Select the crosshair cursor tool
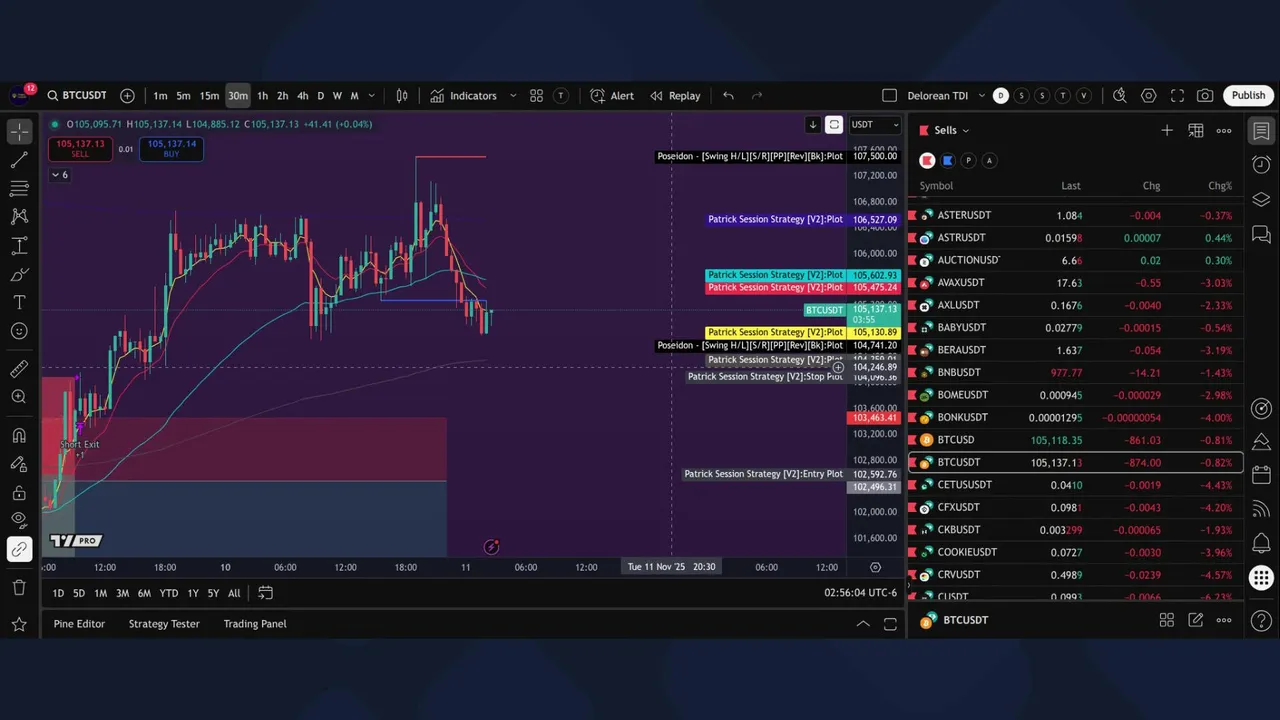This screenshot has height=720, width=1280. point(19,131)
